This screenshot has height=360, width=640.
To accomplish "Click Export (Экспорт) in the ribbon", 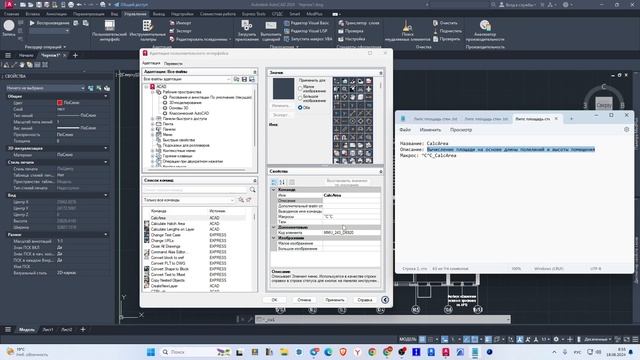I will click(x=180, y=31).
